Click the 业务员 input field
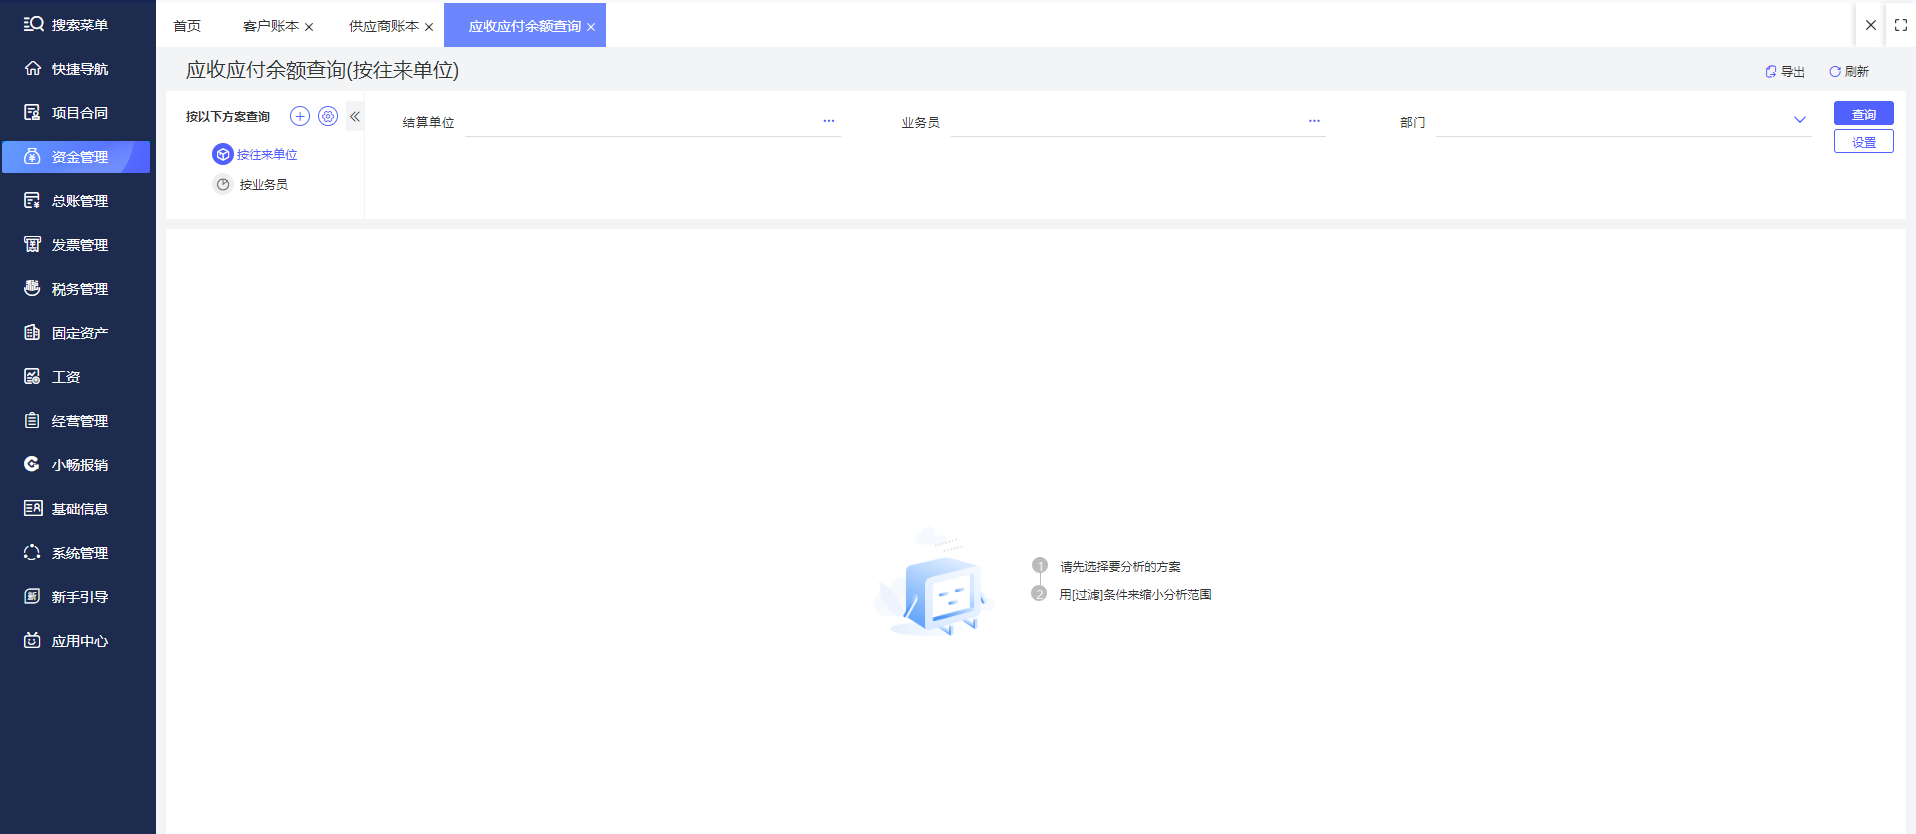 tap(1138, 122)
